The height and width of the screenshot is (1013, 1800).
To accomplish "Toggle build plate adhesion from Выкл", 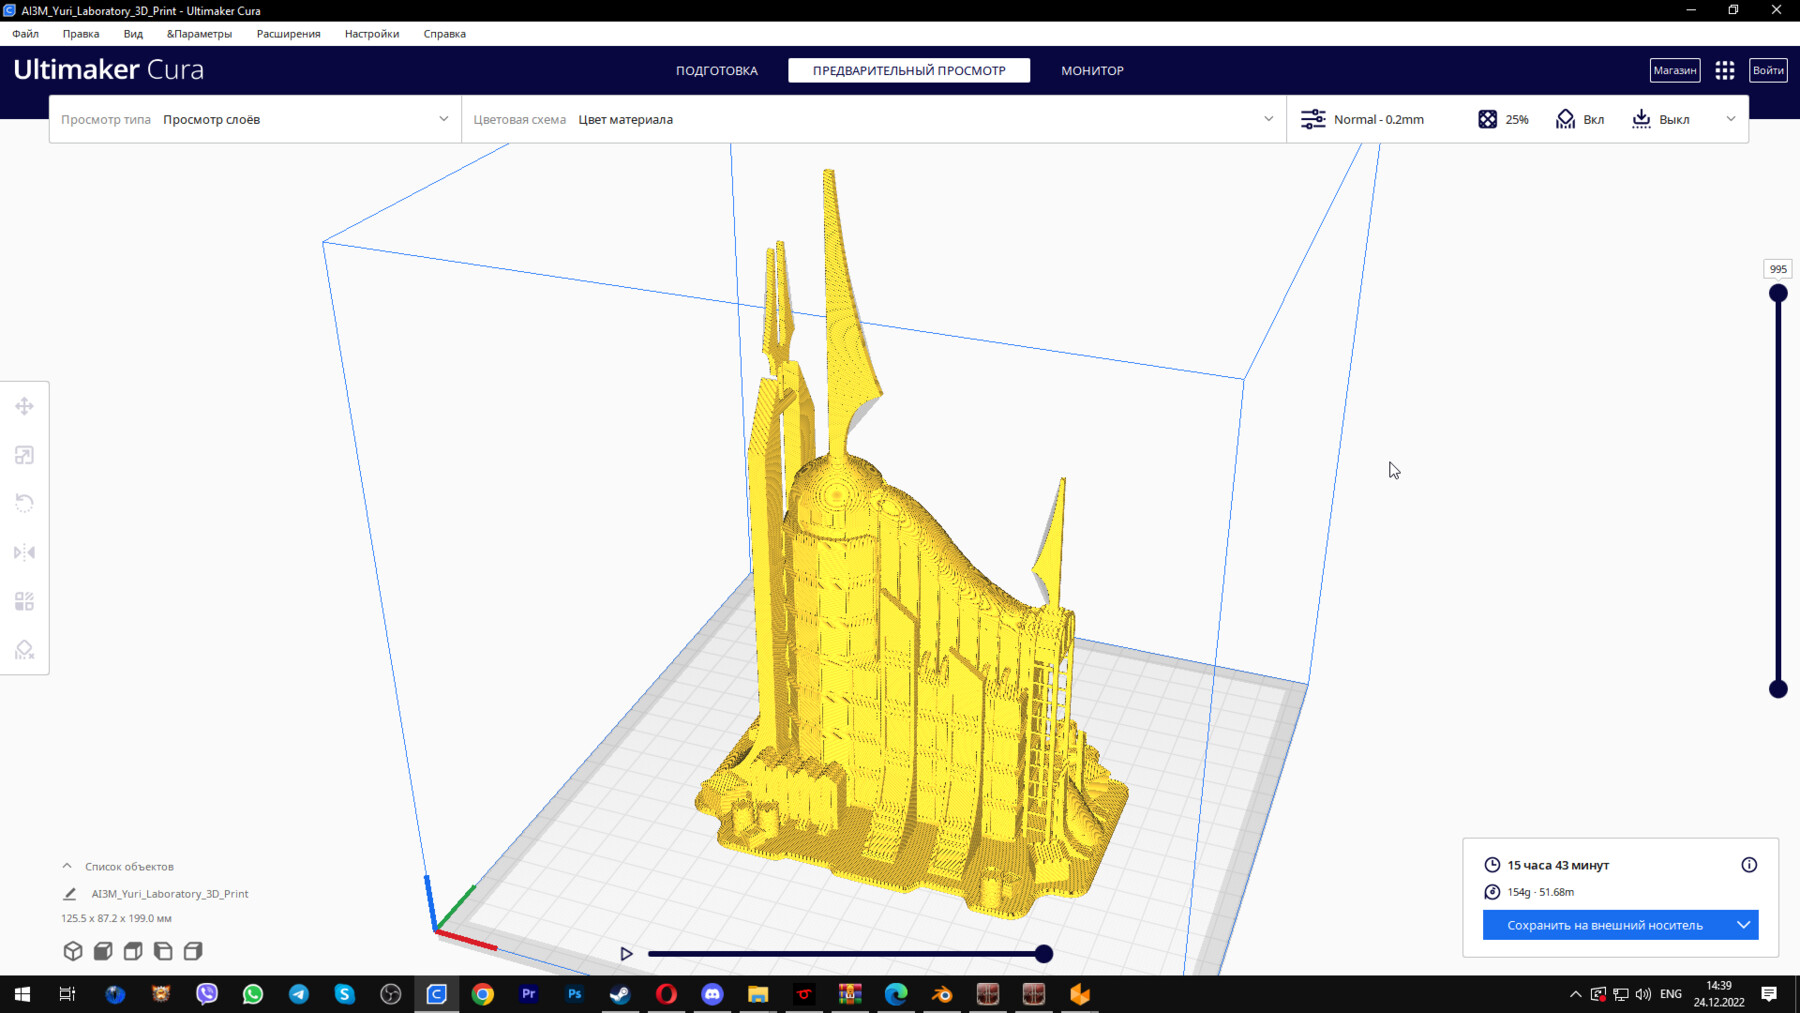I will click(x=1660, y=118).
